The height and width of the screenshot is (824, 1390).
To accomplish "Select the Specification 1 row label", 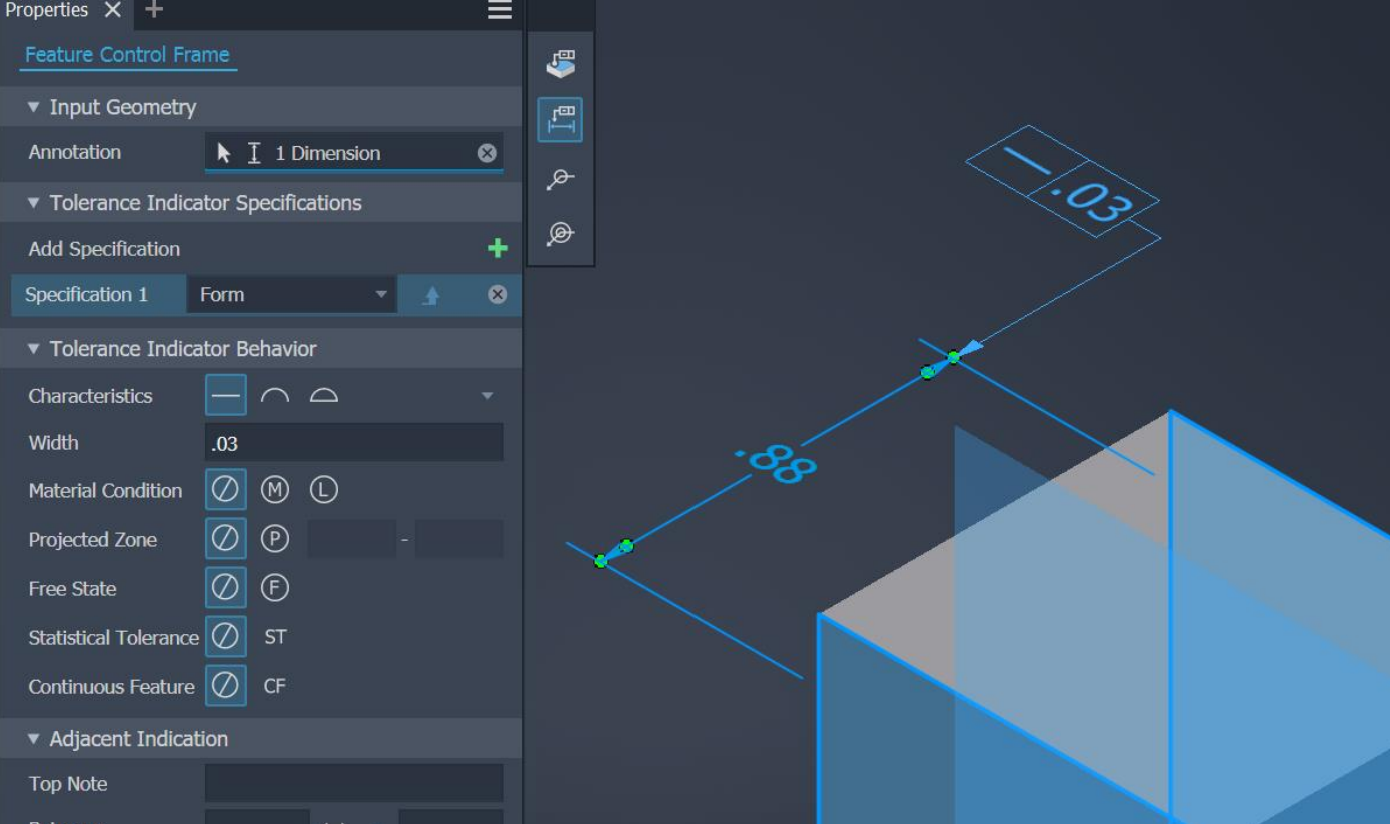I will click(x=86, y=295).
